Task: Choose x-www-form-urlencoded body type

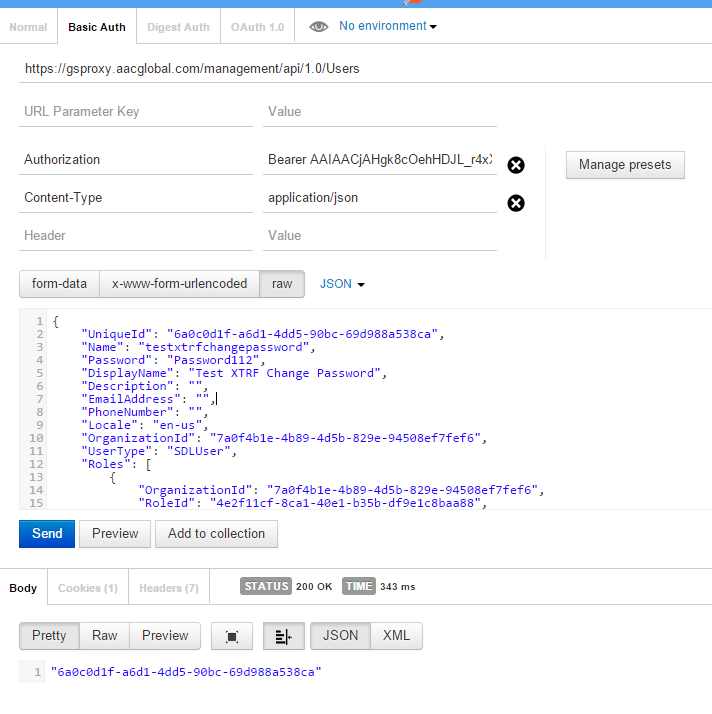Action: [x=179, y=284]
